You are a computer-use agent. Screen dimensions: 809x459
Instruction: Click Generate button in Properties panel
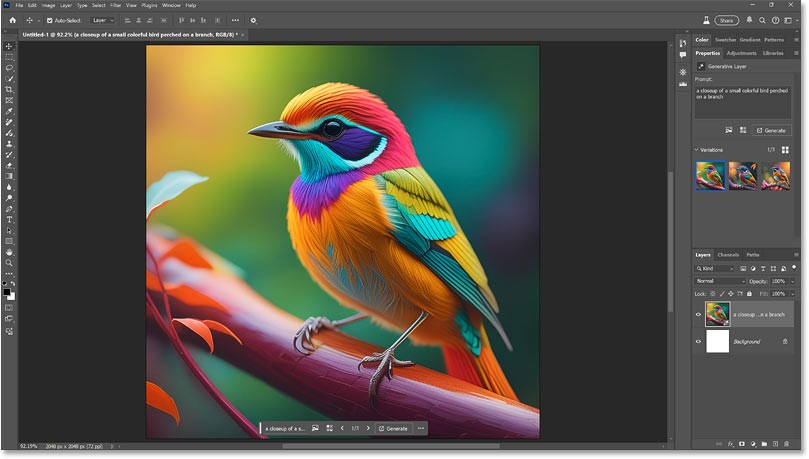click(771, 130)
